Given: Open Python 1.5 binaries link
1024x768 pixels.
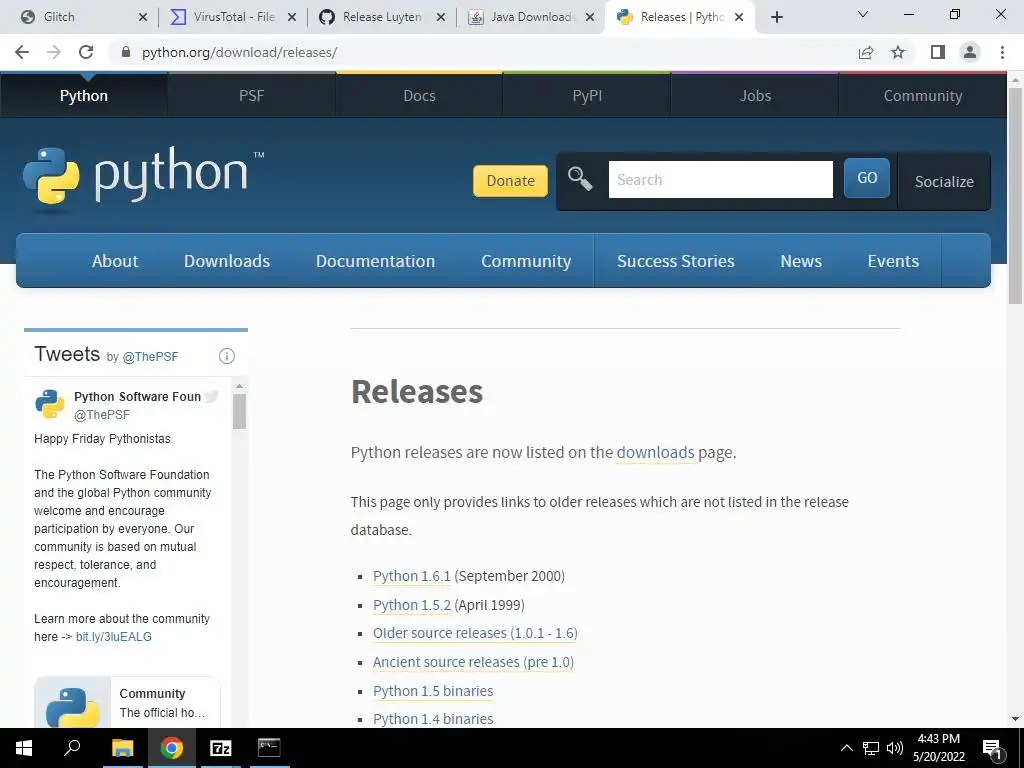Looking at the screenshot, I should [433, 691].
